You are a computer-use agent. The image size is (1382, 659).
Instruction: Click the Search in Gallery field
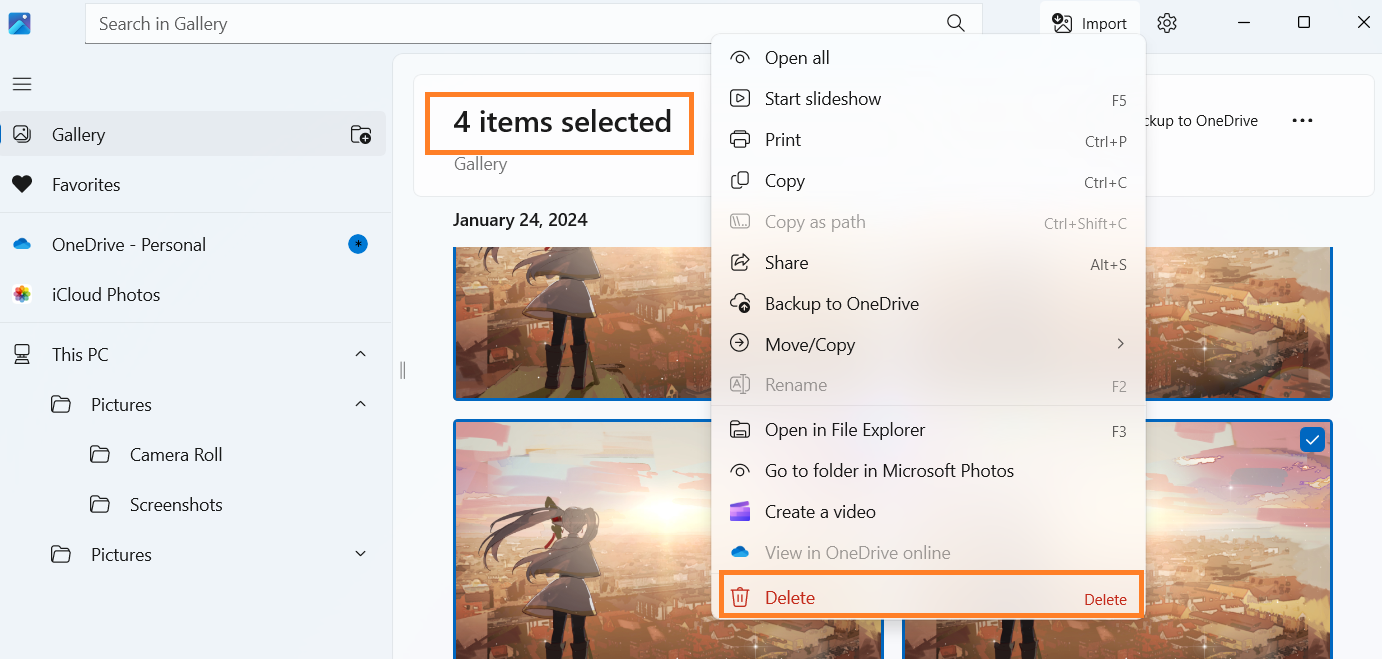click(x=510, y=23)
